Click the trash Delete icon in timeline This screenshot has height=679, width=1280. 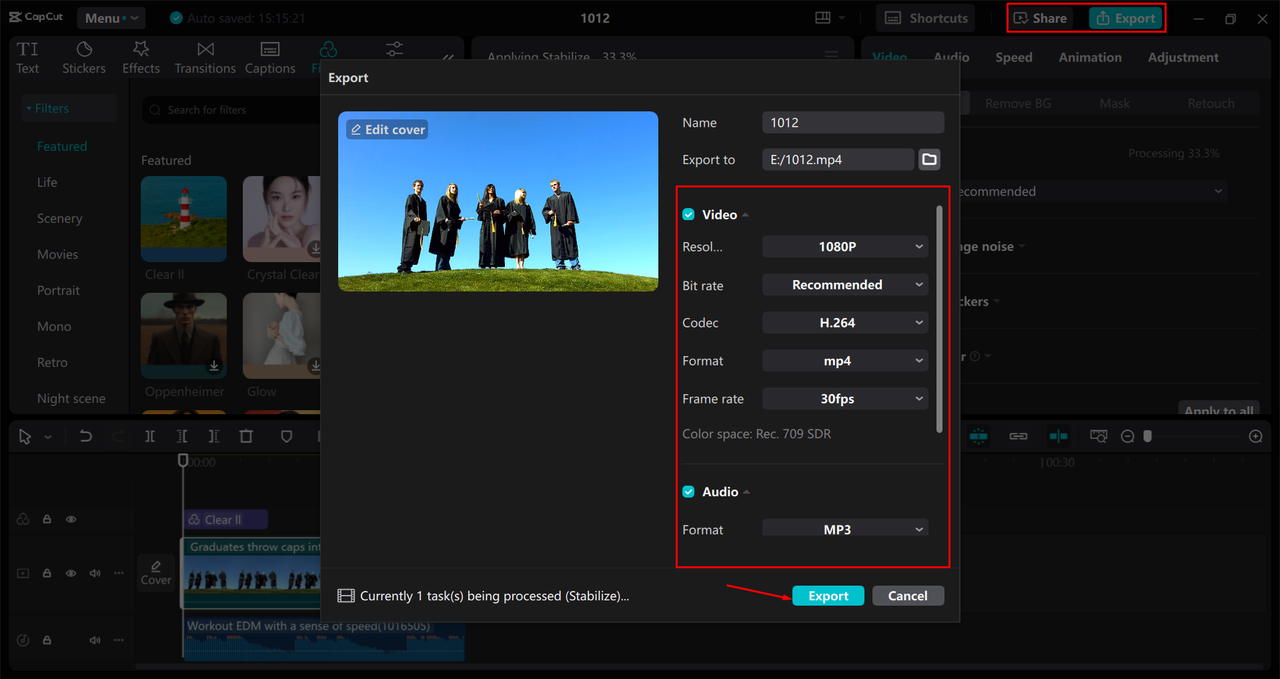click(x=246, y=436)
